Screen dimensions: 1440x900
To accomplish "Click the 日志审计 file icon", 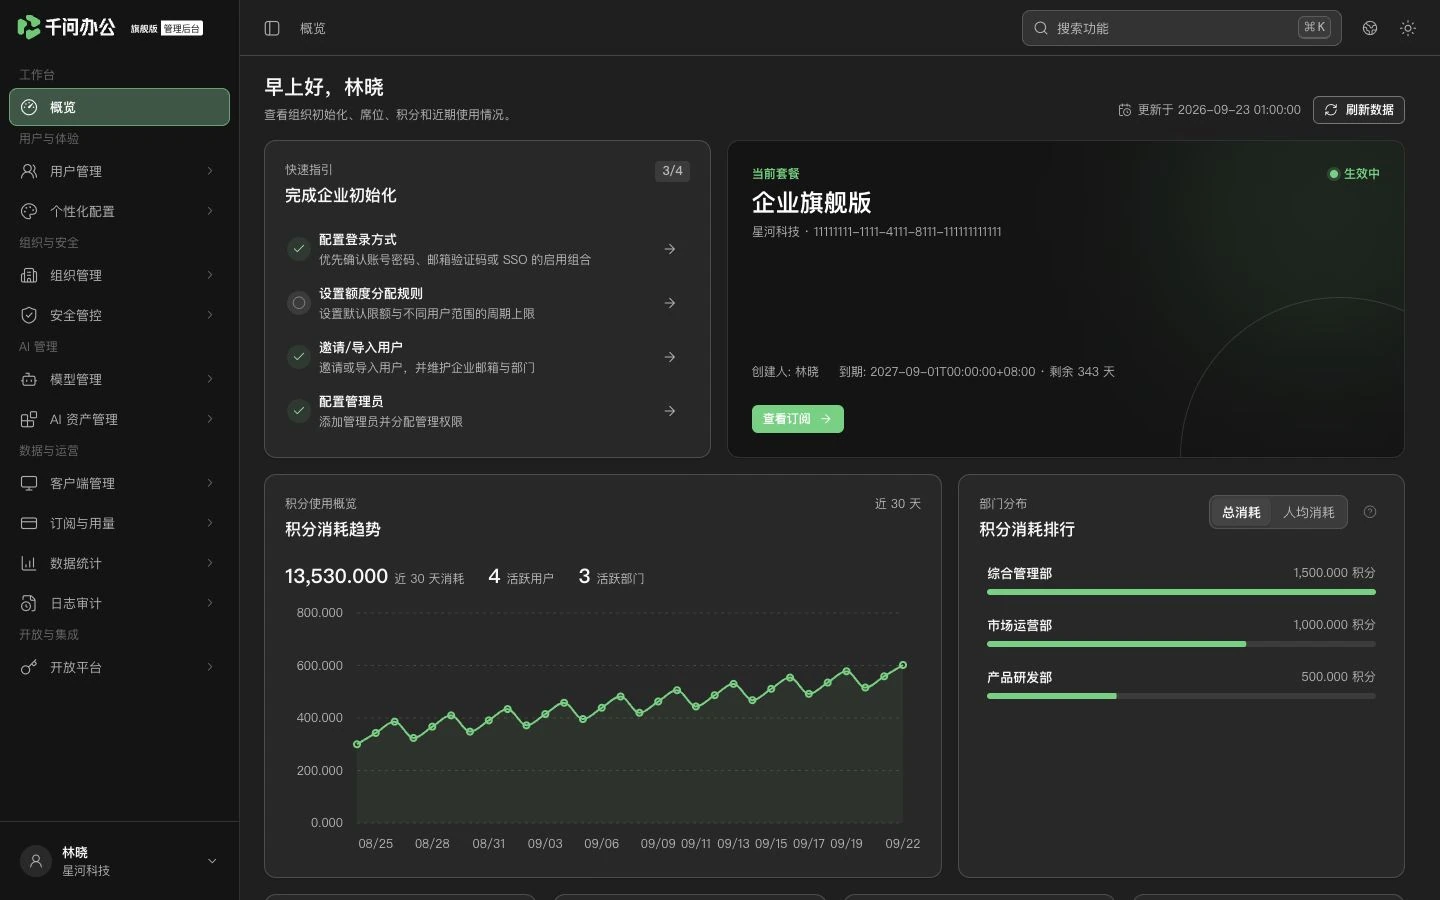I will tap(29, 603).
